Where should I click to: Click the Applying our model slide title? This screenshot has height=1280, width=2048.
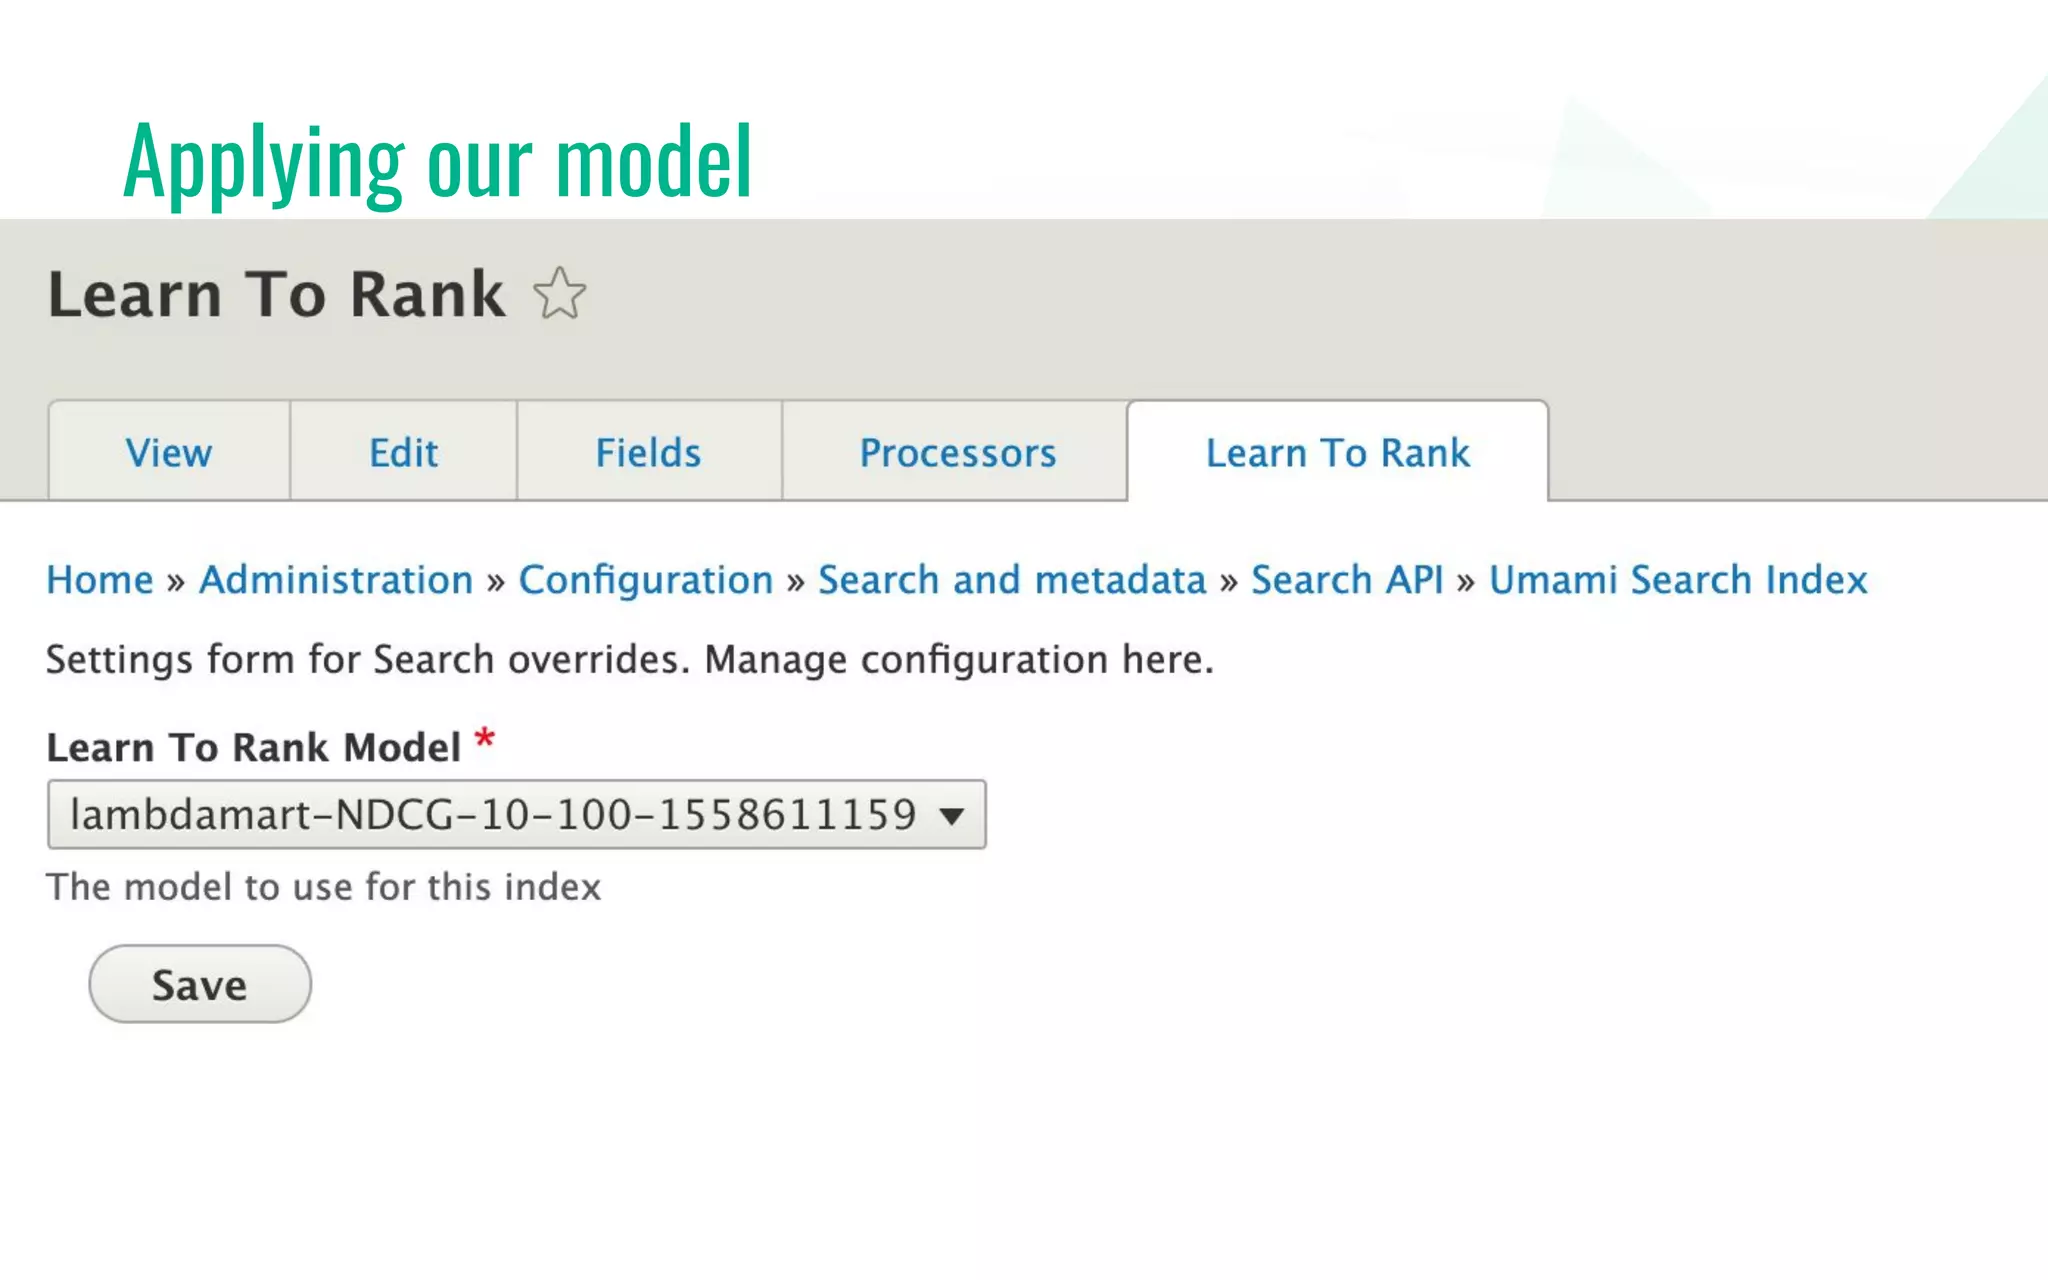tap(437, 160)
